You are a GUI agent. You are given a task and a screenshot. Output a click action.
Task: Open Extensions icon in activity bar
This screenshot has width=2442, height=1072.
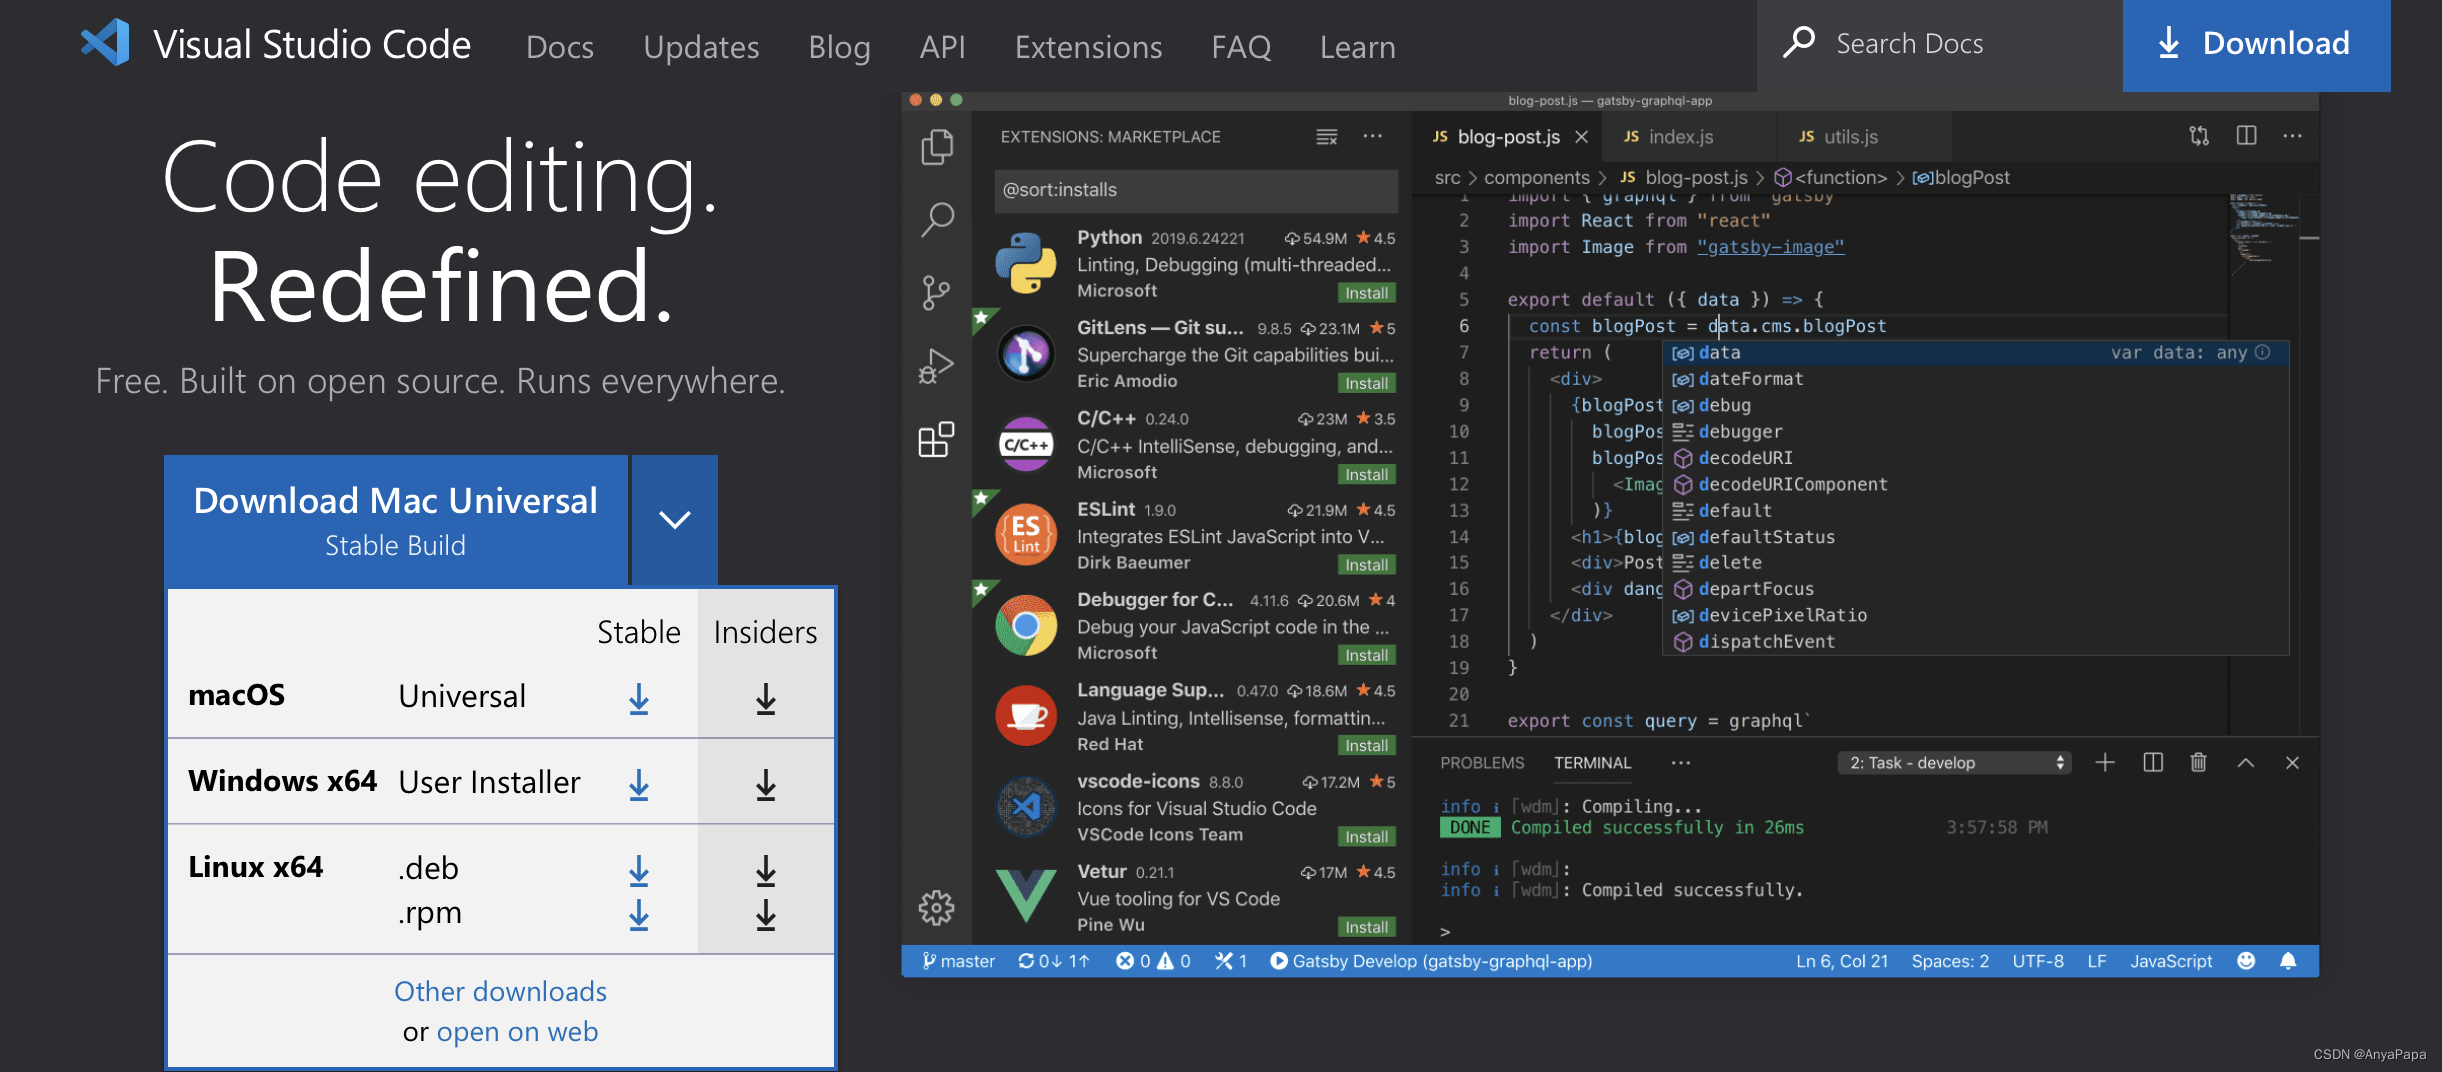click(936, 439)
